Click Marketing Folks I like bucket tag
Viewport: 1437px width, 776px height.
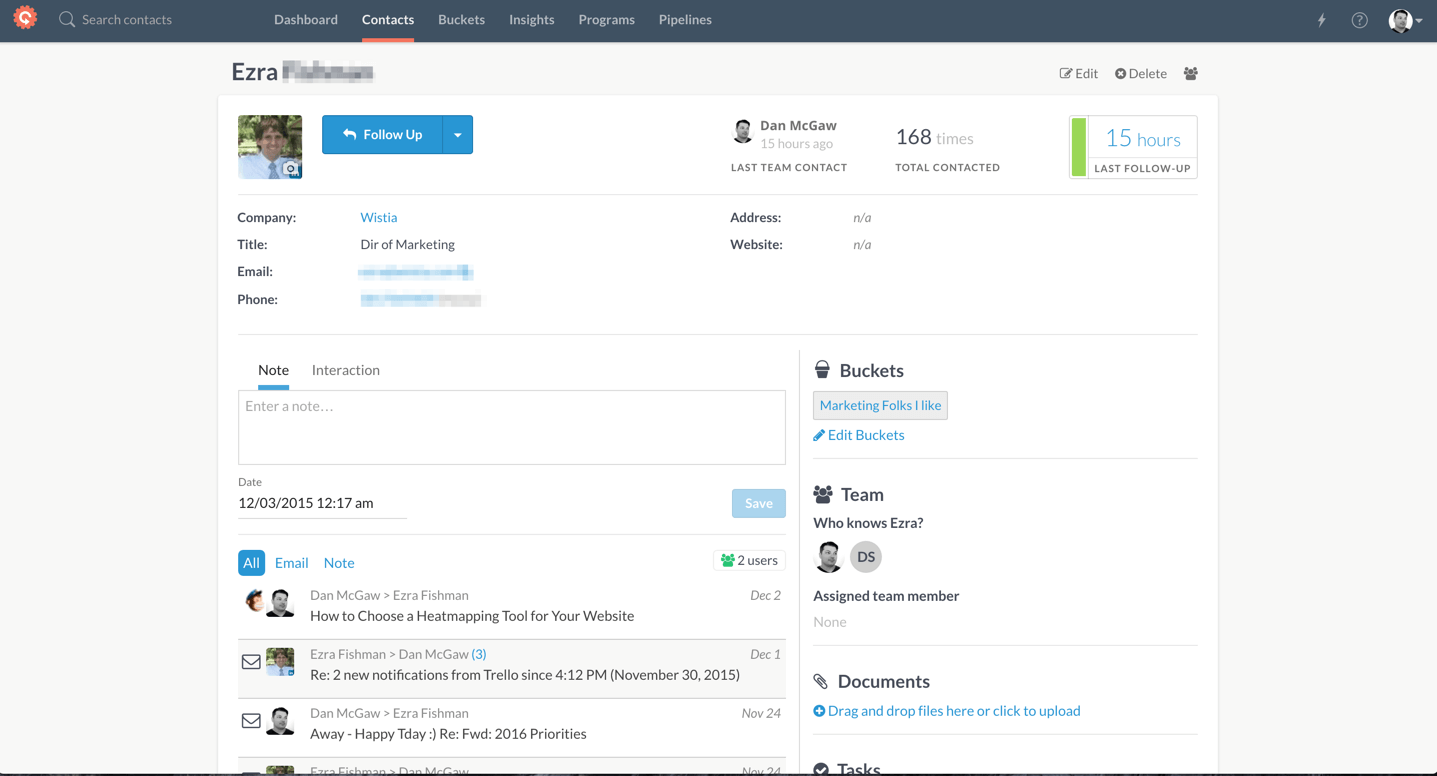(880, 405)
